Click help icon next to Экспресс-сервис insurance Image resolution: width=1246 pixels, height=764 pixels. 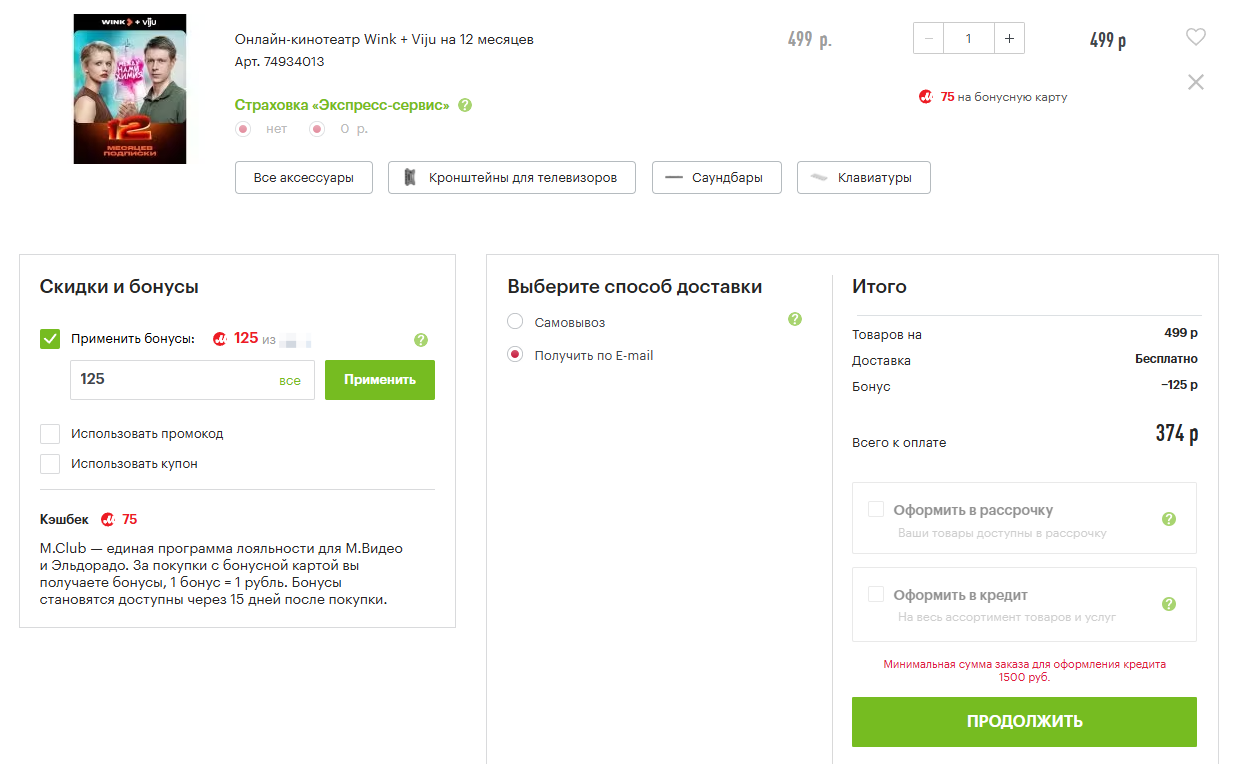465,105
